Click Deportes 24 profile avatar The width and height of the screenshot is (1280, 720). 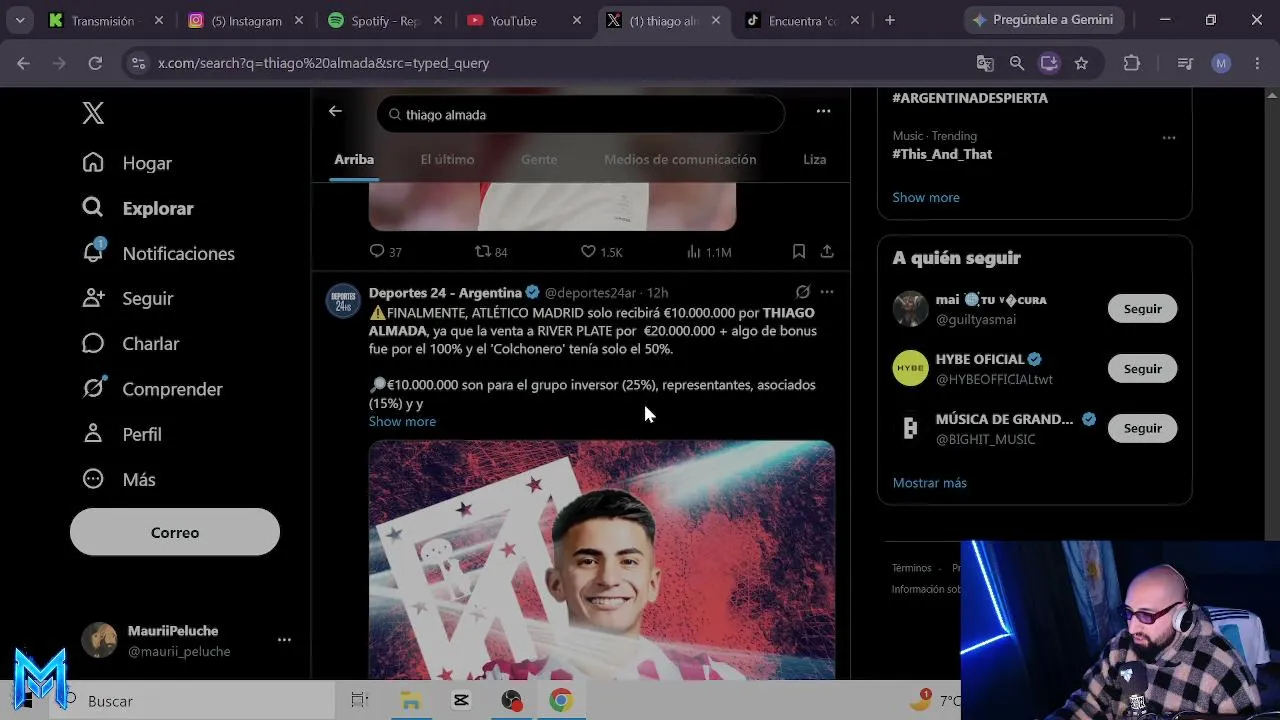pyautogui.click(x=343, y=301)
